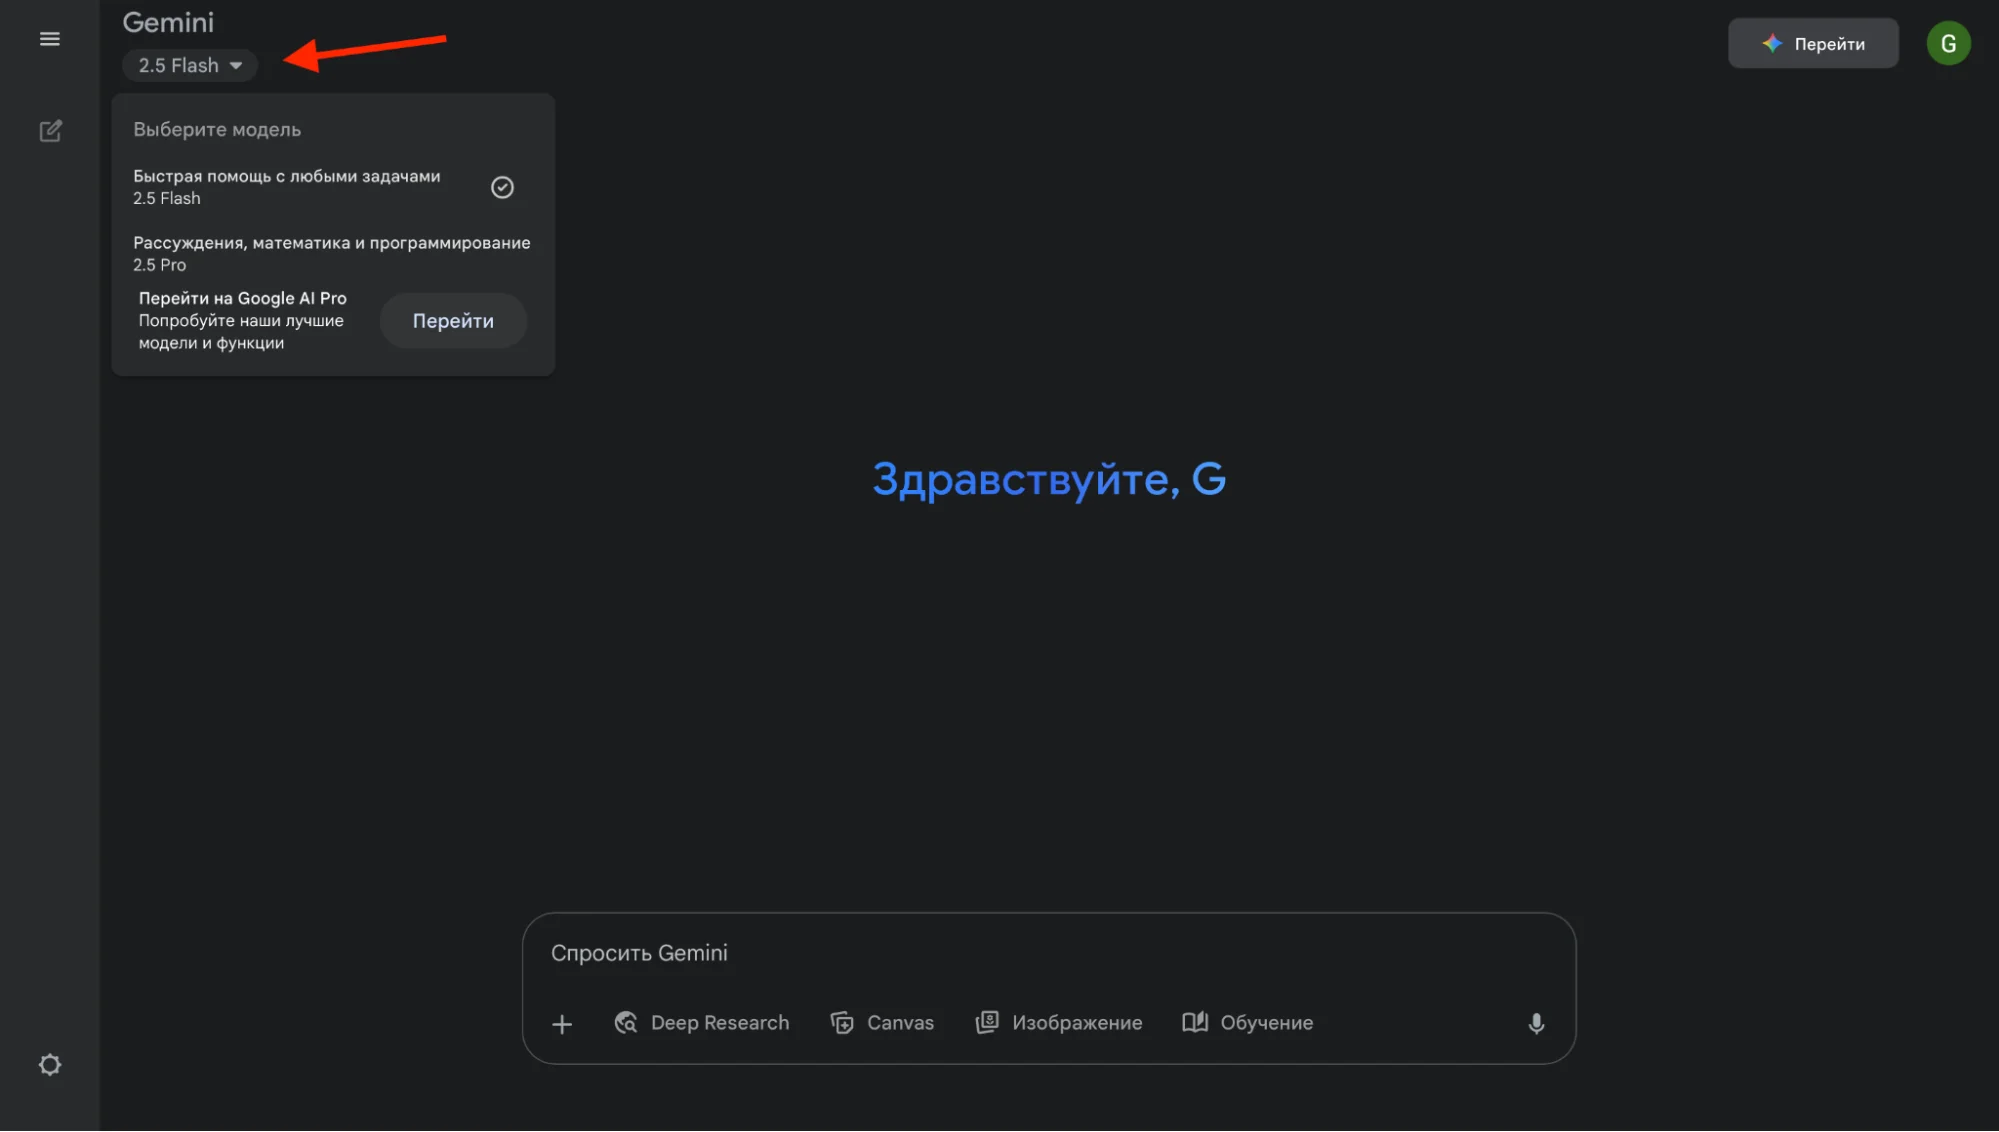The height and width of the screenshot is (1132, 1999).
Task: Focus the Спросить Gemini prompt field
Action: [x=1048, y=953]
